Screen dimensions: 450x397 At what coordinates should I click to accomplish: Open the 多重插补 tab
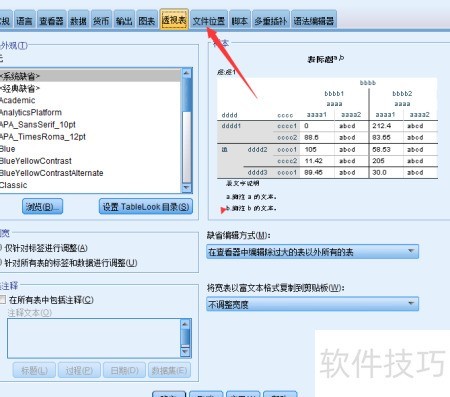click(x=271, y=21)
